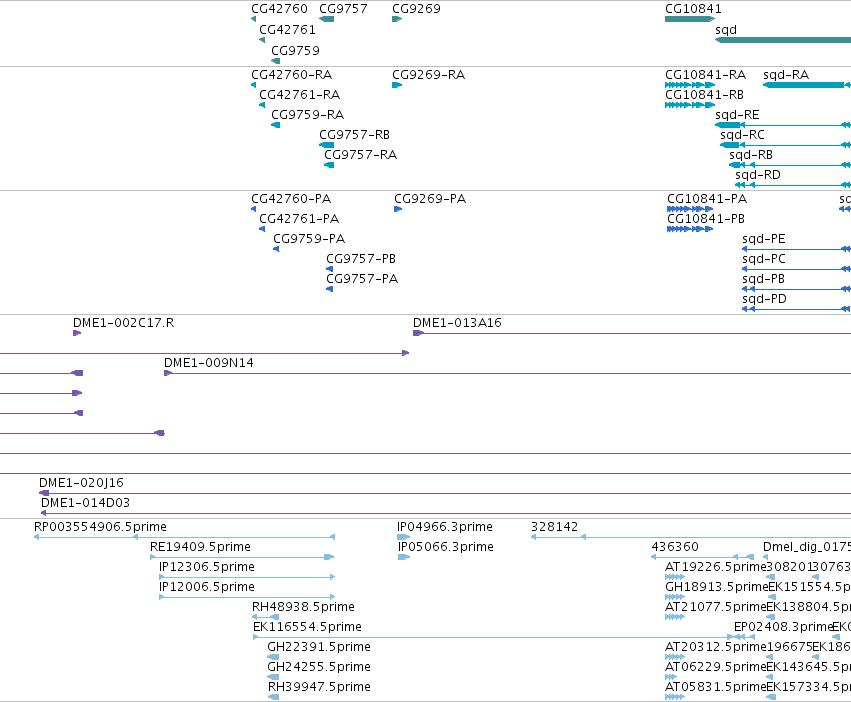This screenshot has height=702, width=851.
Task: Click the CG9269-PA protein label
Action: tap(430, 199)
